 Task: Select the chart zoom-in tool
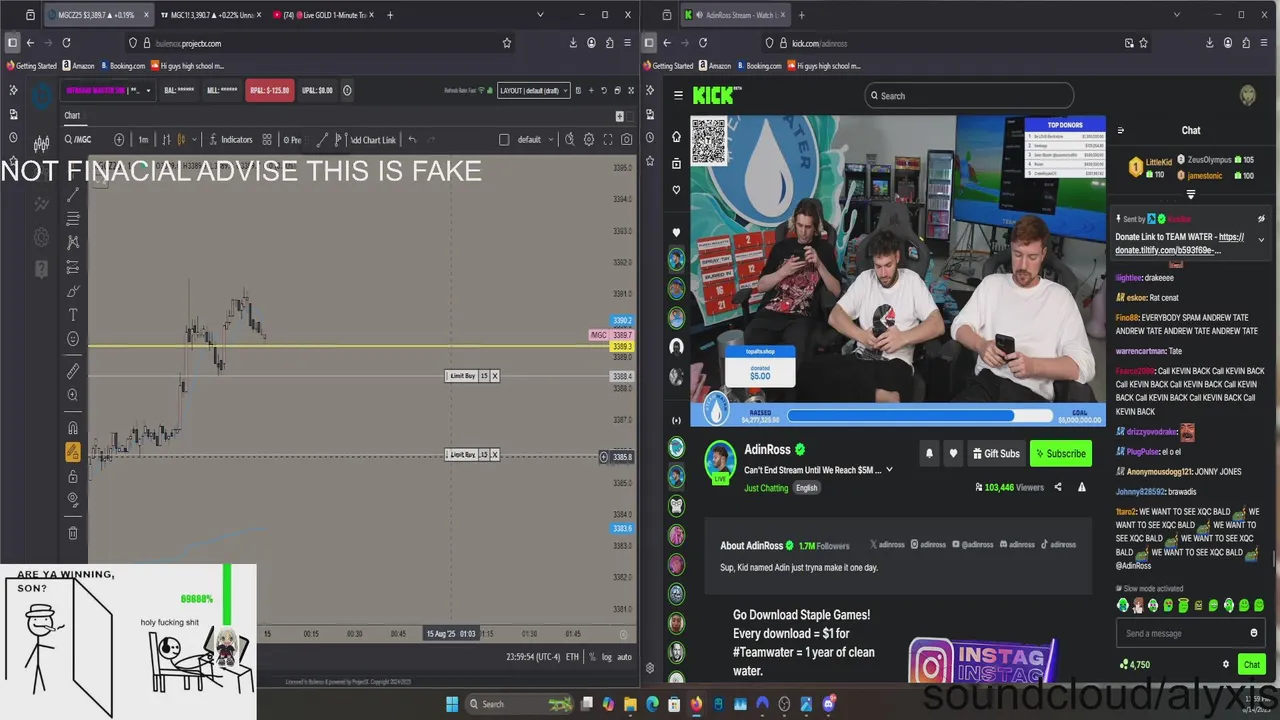[73, 395]
